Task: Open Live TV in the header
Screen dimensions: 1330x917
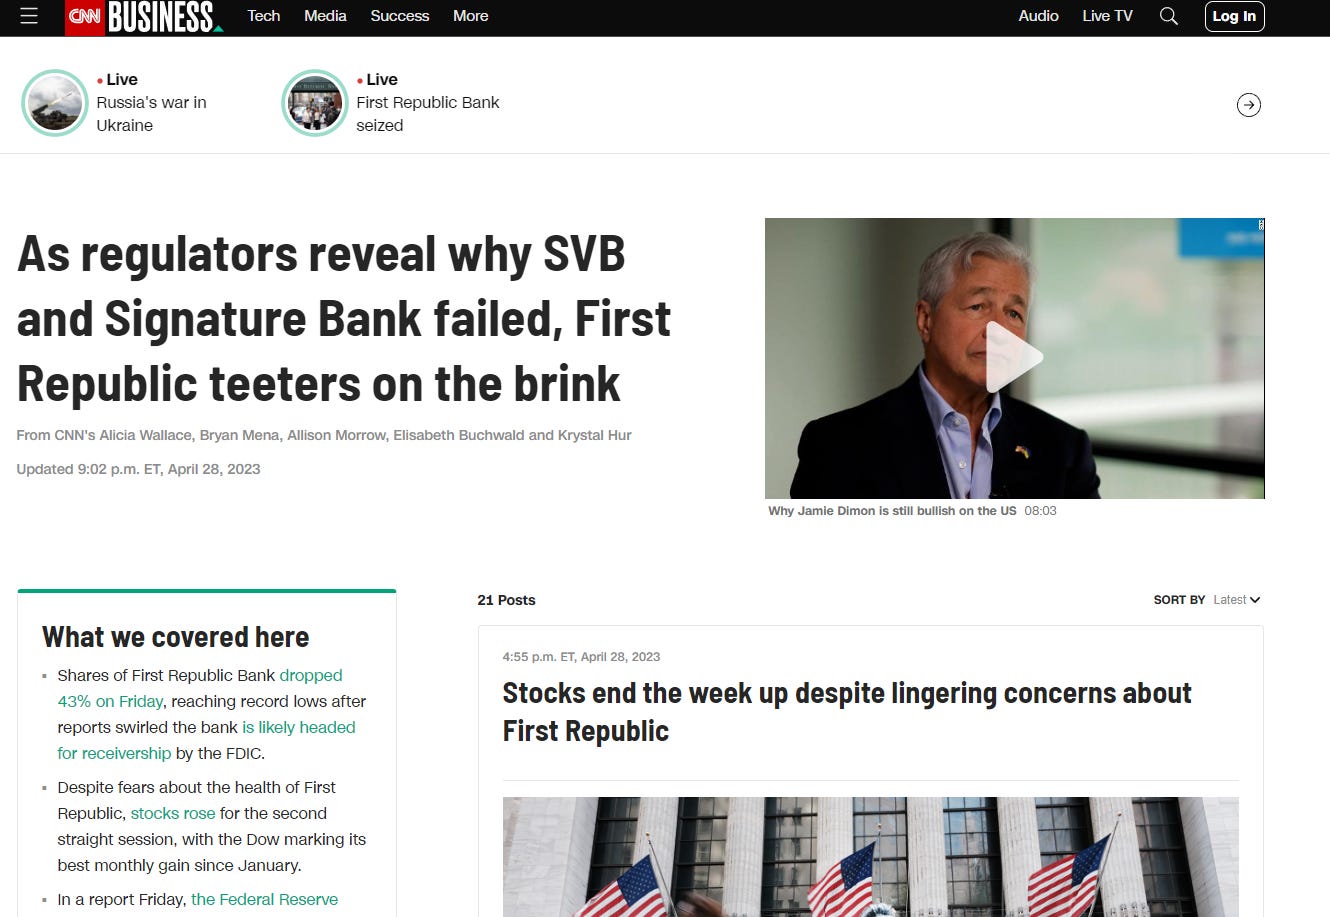Action: (1107, 16)
